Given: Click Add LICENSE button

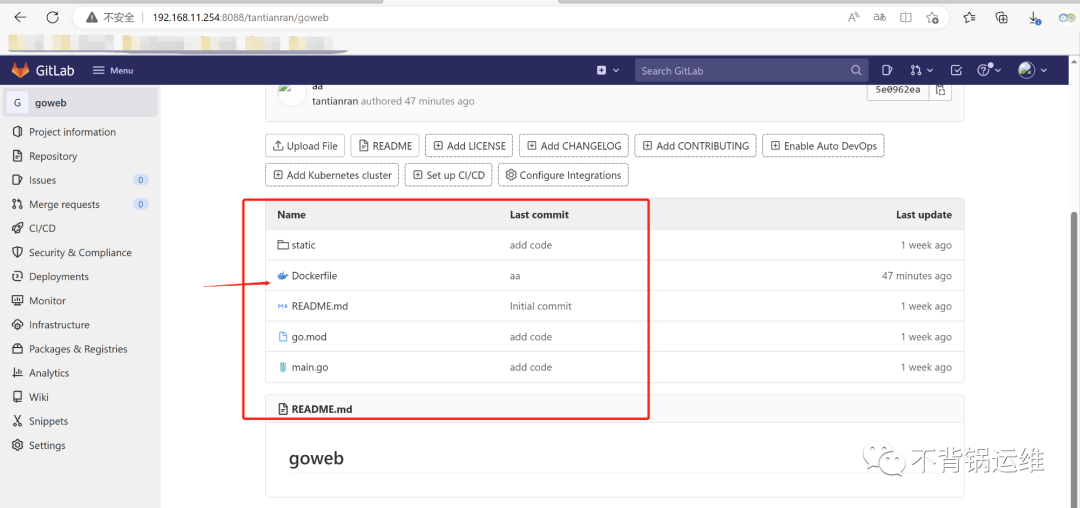Looking at the screenshot, I should pos(469,146).
